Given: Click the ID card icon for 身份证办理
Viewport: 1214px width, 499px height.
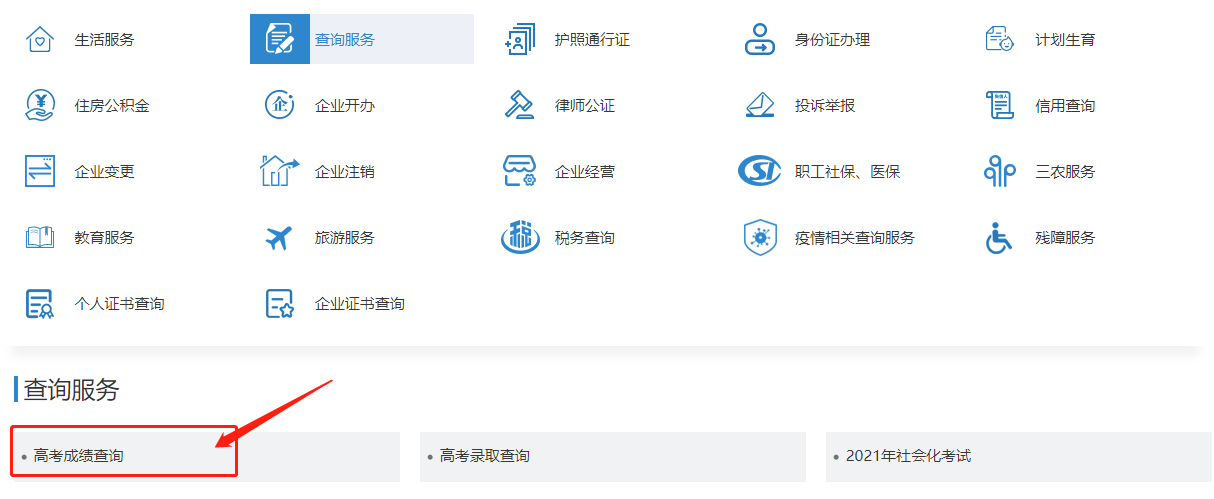Looking at the screenshot, I should 760,40.
